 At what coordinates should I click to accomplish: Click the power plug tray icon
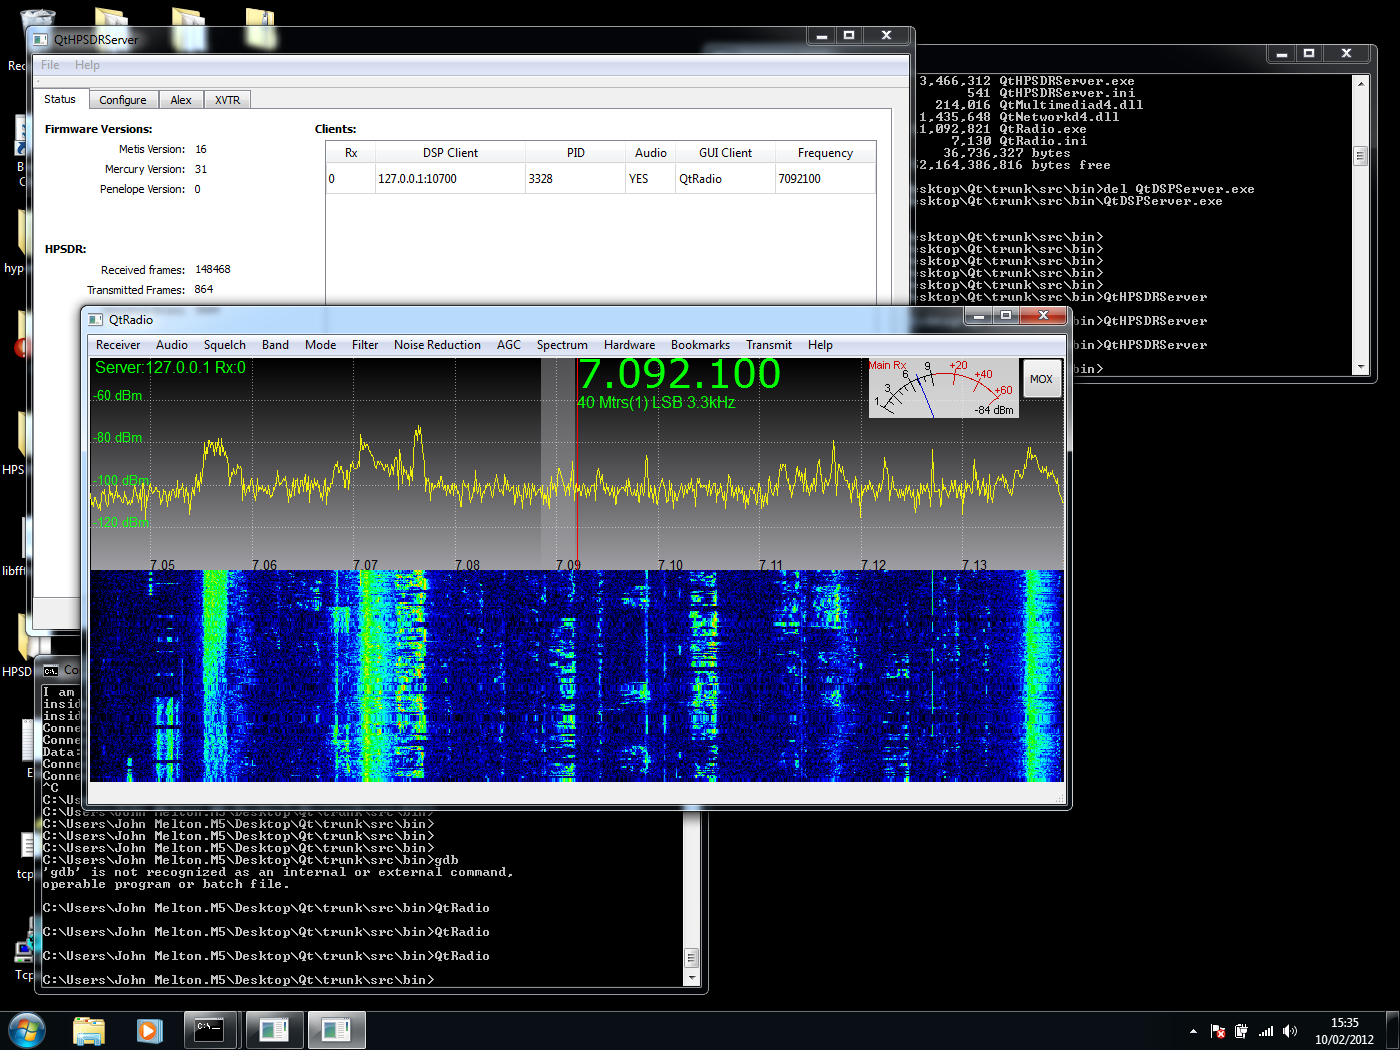1241,1031
